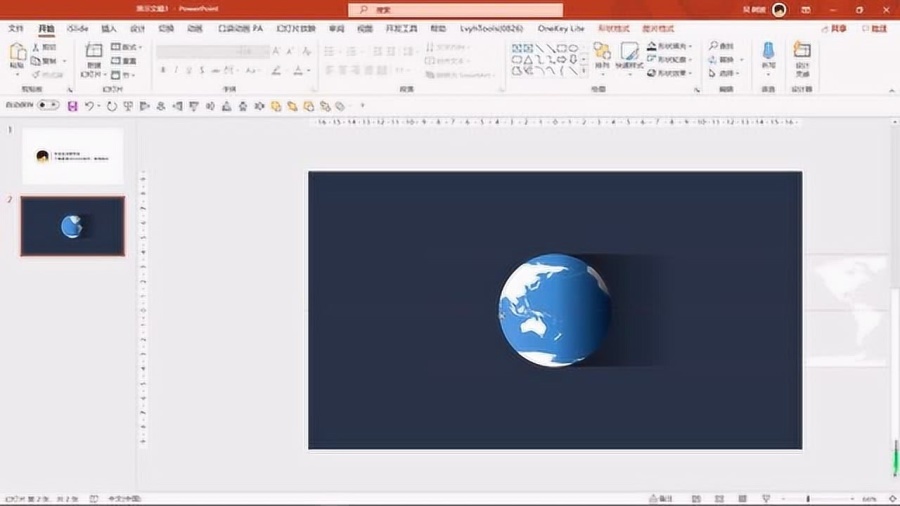Viewport: 900px width, 506px height.
Task: Click the zoom in plus button
Action: click(852, 499)
